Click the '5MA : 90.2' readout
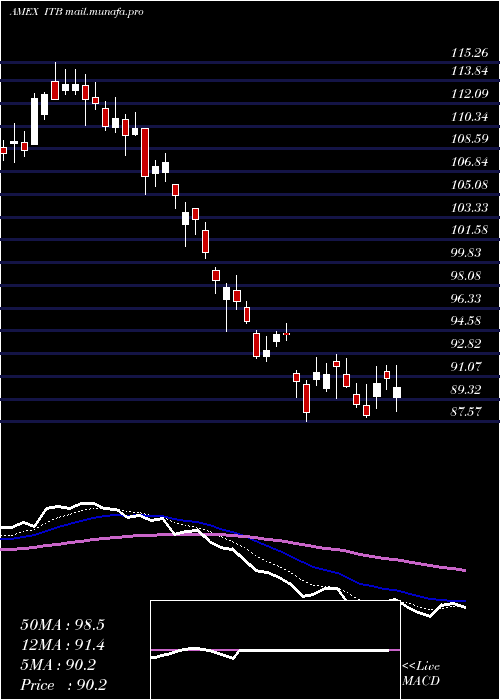The image size is (500, 700). 58,665
